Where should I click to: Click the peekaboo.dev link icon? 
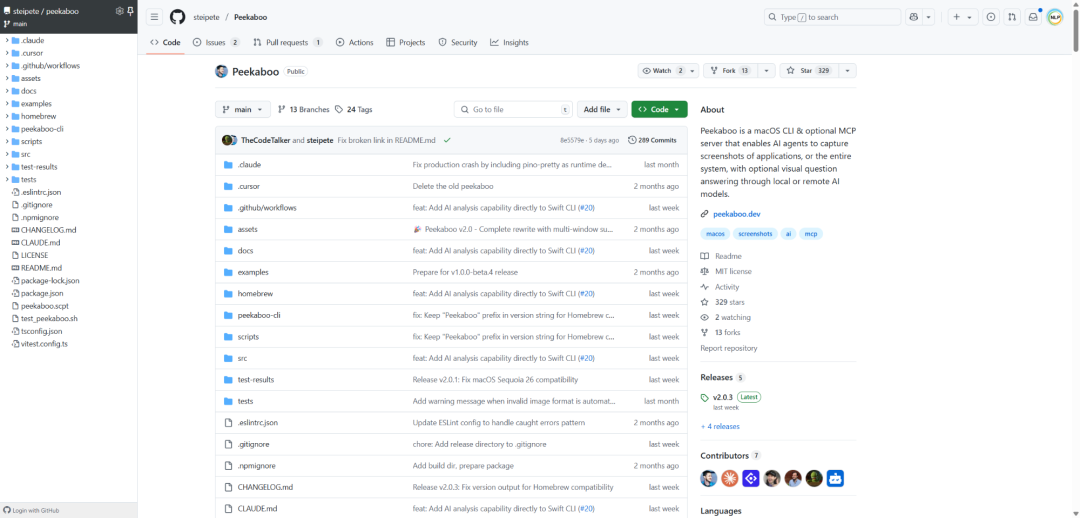pyautogui.click(x=704, y=214)
